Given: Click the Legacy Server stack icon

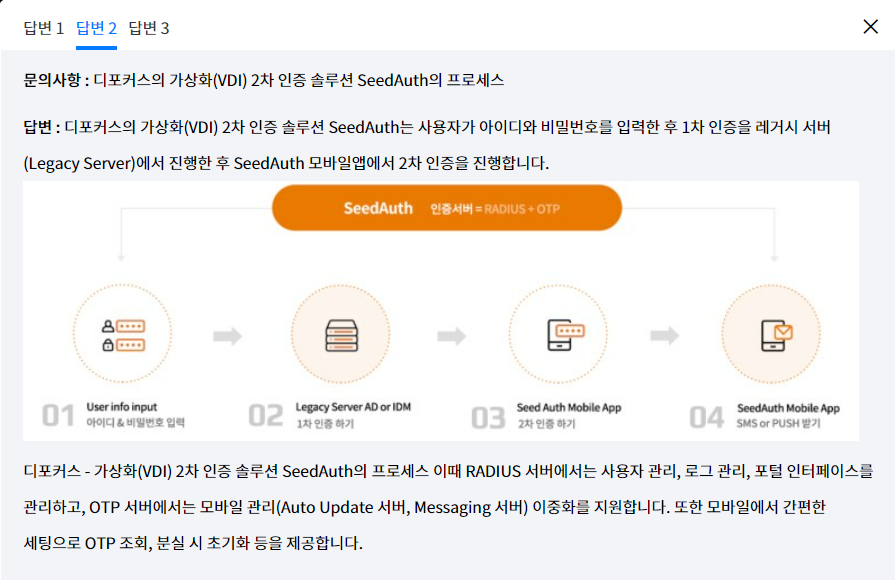Looking at the screenshot, I should (x=341, y=336).
